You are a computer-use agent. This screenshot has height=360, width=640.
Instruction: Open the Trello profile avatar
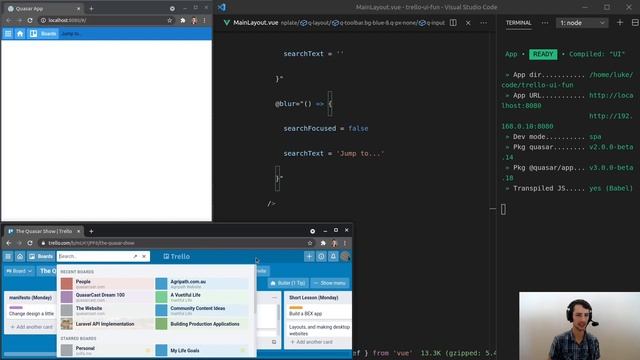click(x=345, y=256)
